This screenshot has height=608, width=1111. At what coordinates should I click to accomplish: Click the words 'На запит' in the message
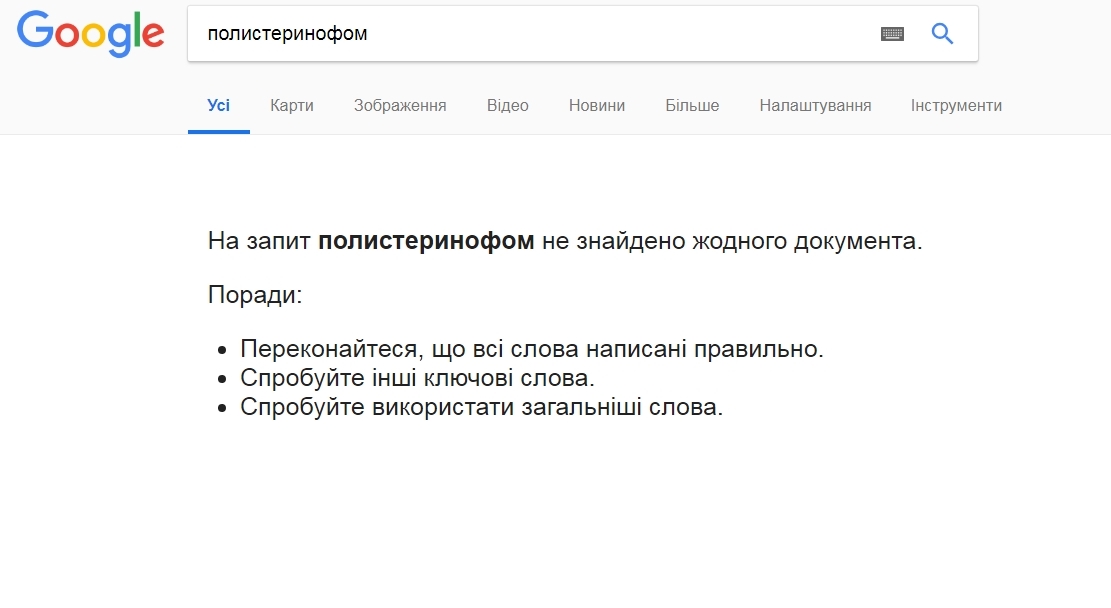click(x=260, y=241)
